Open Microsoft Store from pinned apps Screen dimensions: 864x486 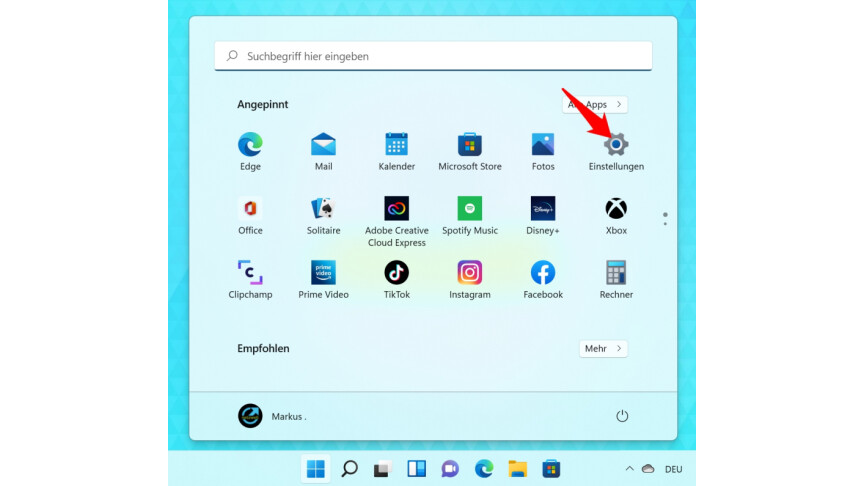[470, 151]
